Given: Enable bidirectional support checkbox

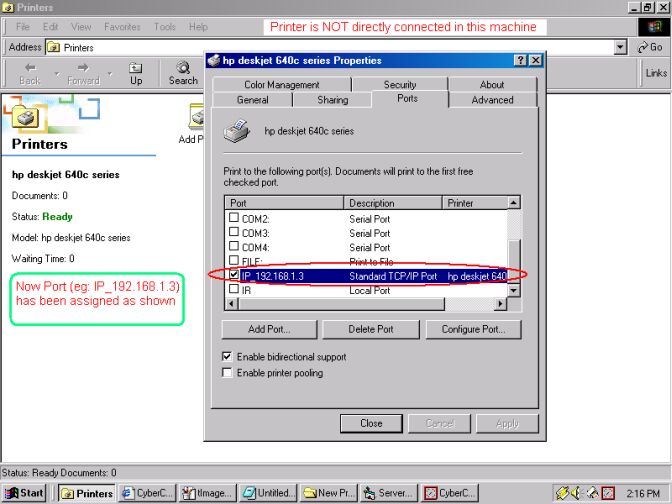Looking at the screenshot, I should point(228,357).
